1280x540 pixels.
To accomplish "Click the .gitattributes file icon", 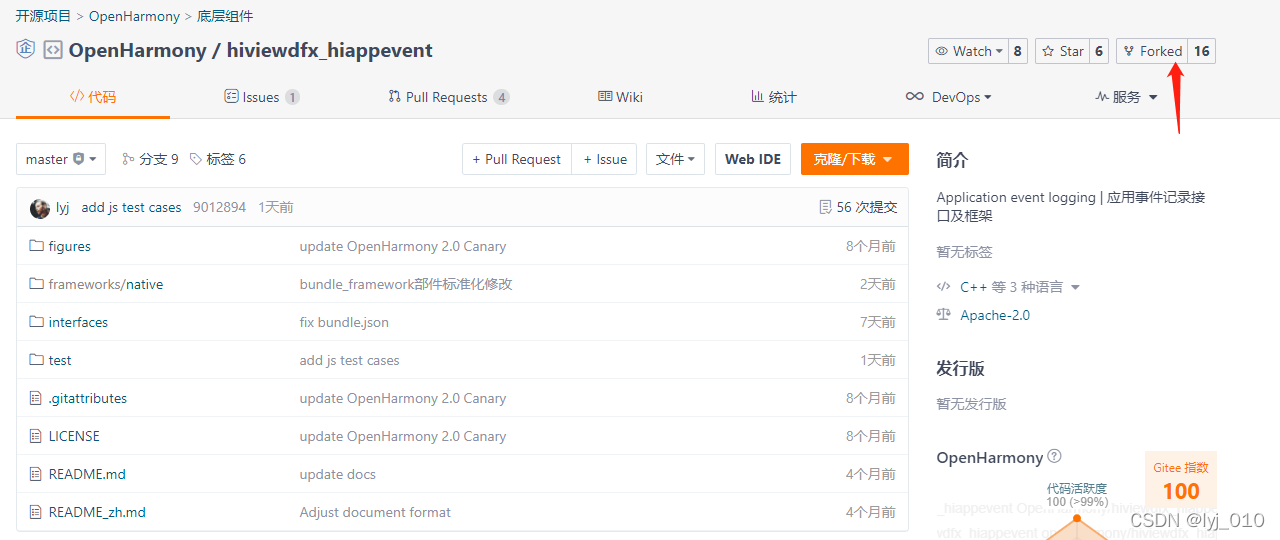I will click(36, 398).
